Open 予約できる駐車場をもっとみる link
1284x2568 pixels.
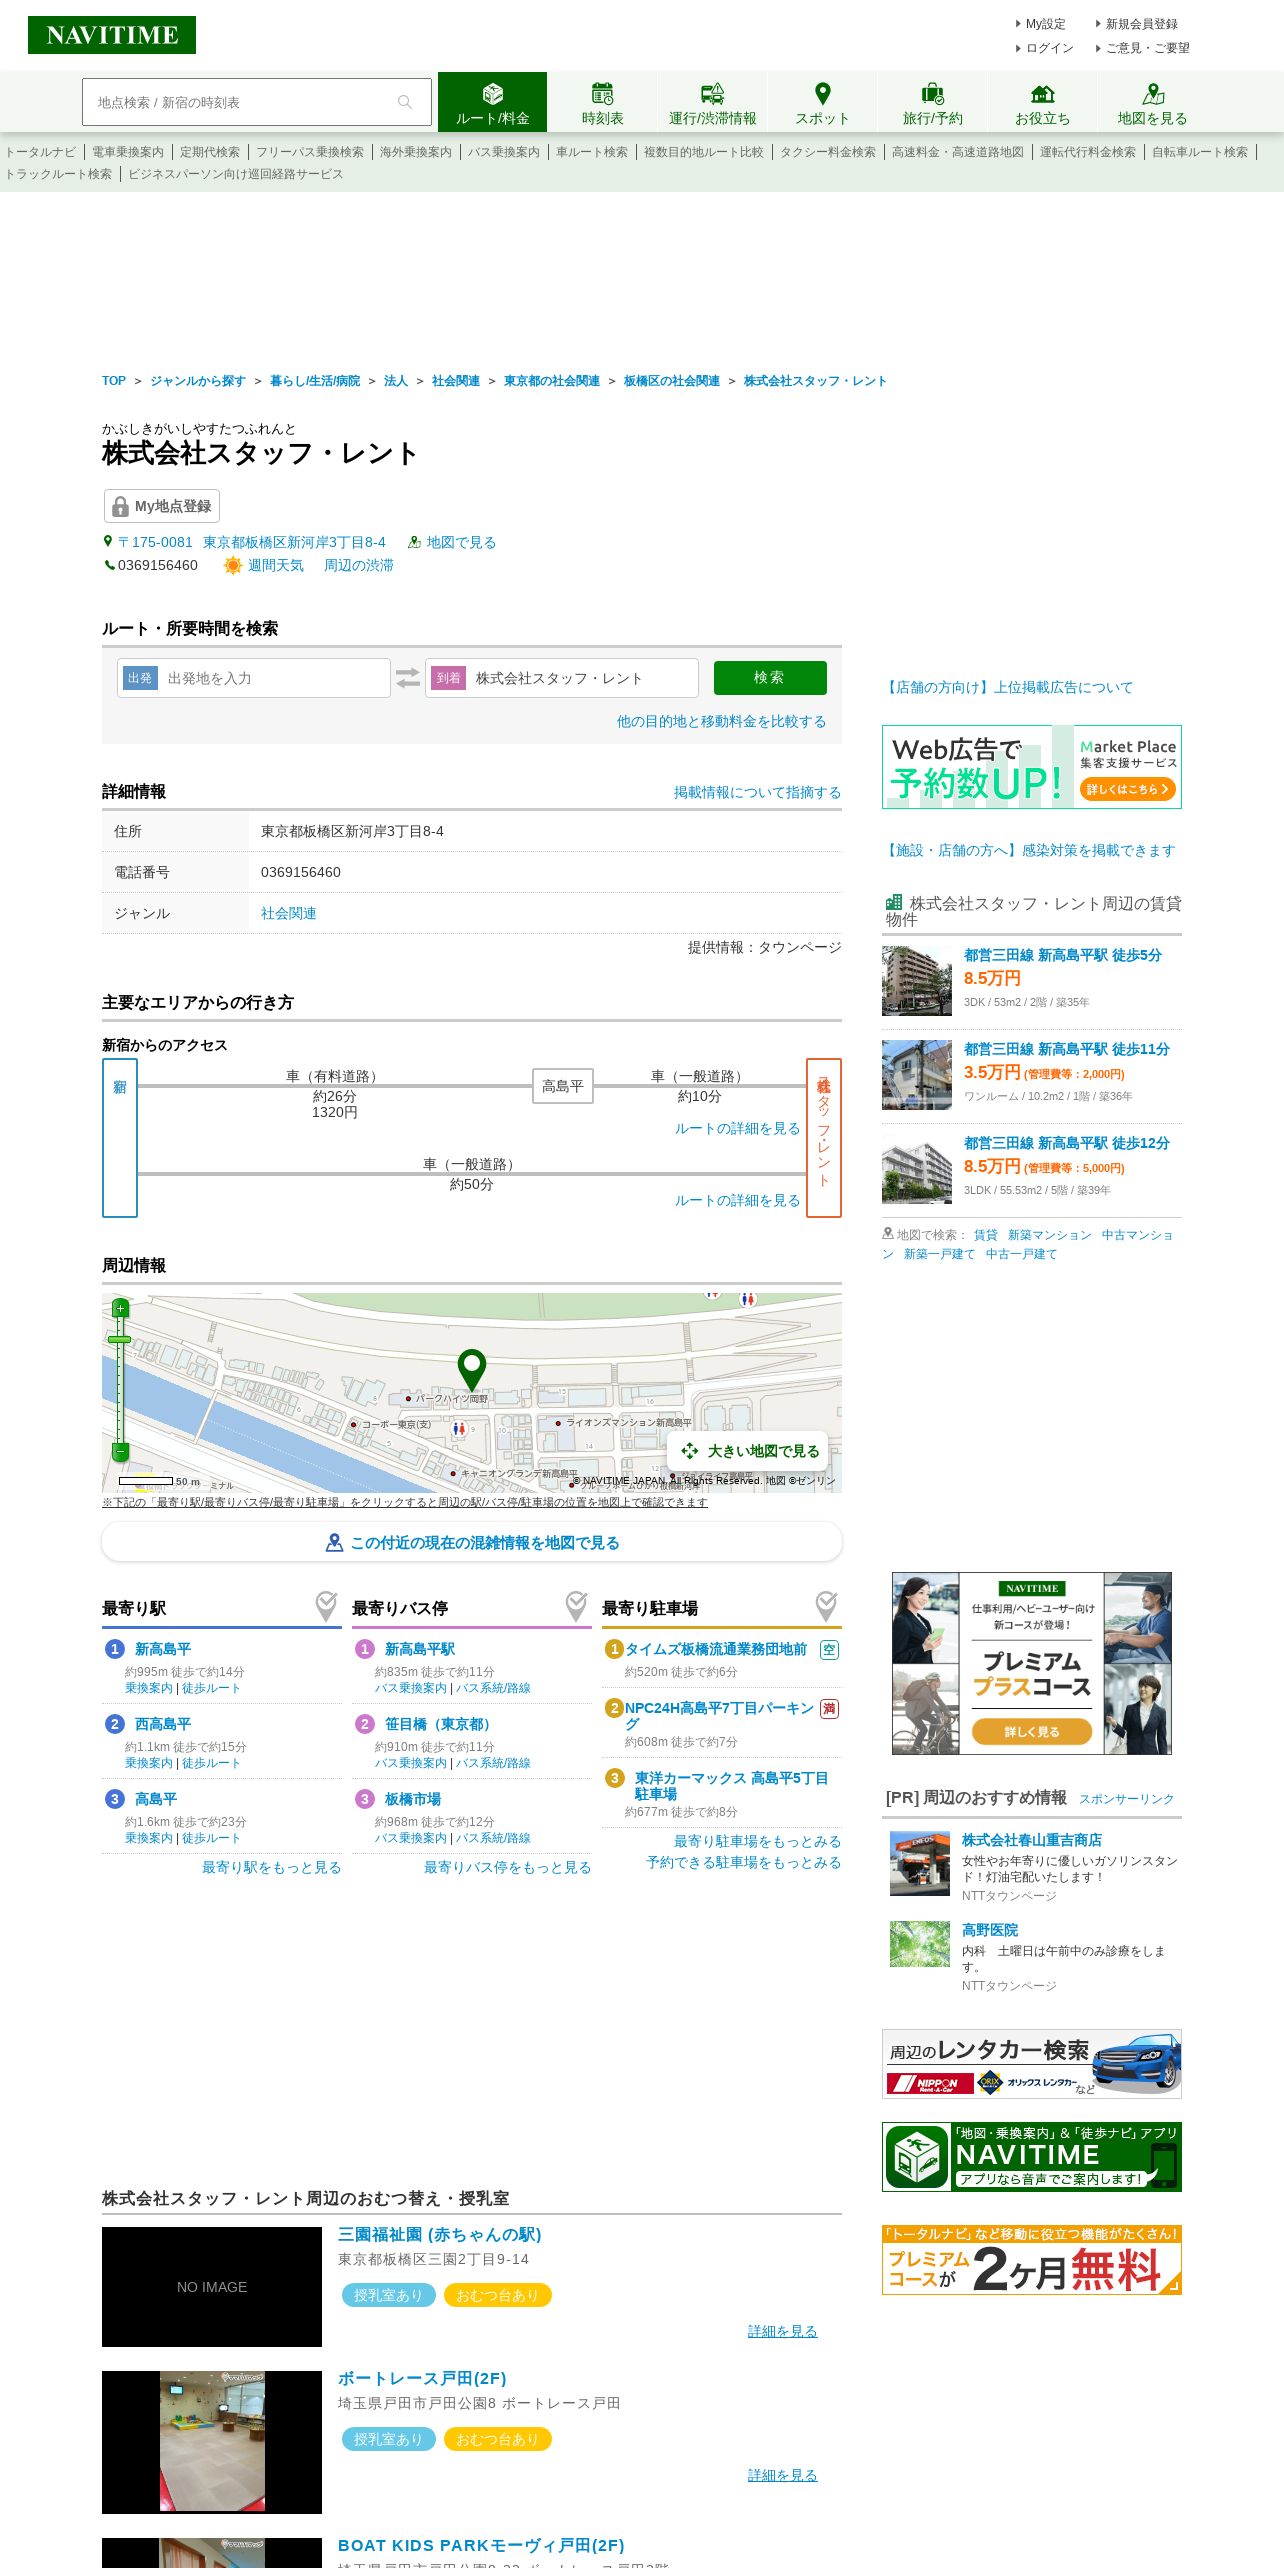(x=743, y=1862)
